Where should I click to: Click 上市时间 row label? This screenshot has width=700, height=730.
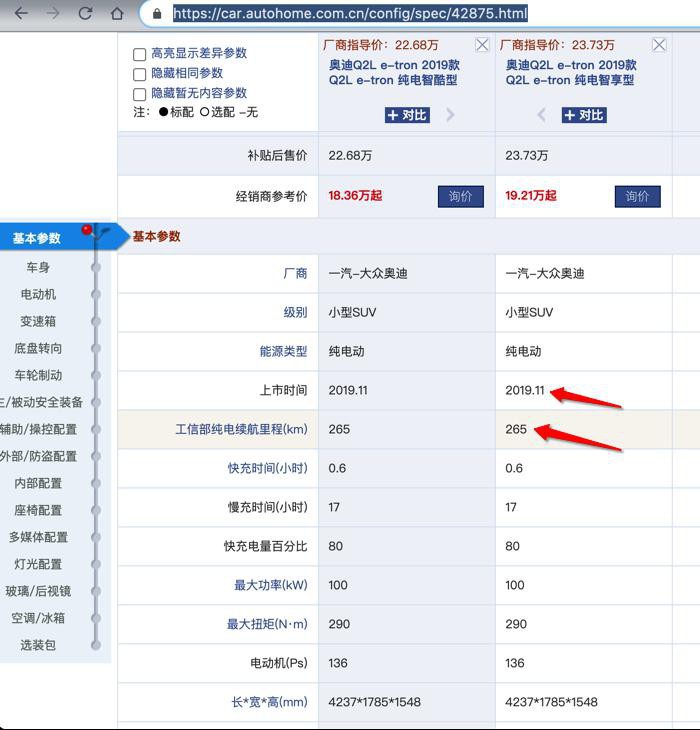coord(283,390)
